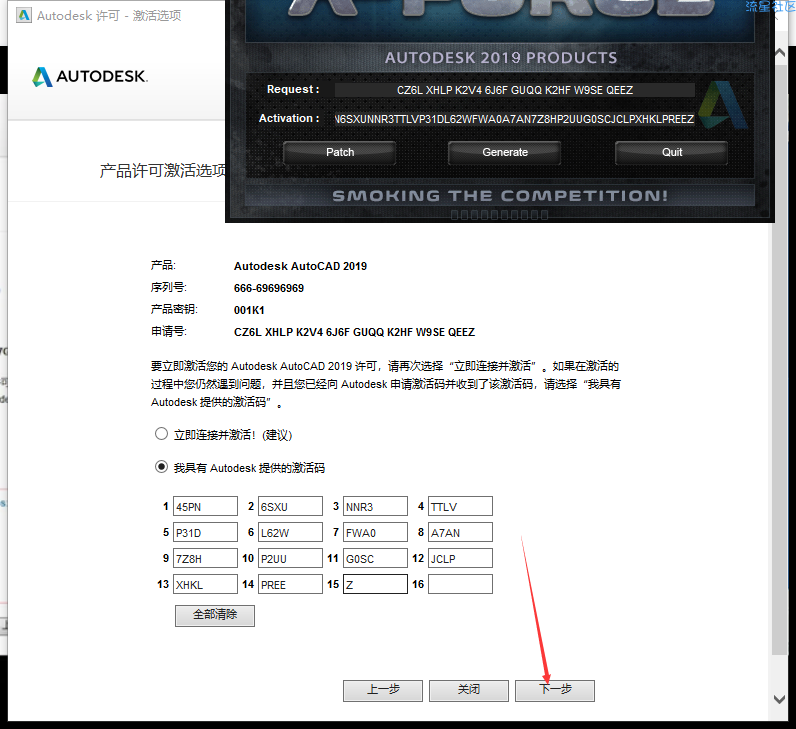This screenshot has height=729, width=796.
Task: Click the serial number 666-69696969
Action: tap(269, 288)
